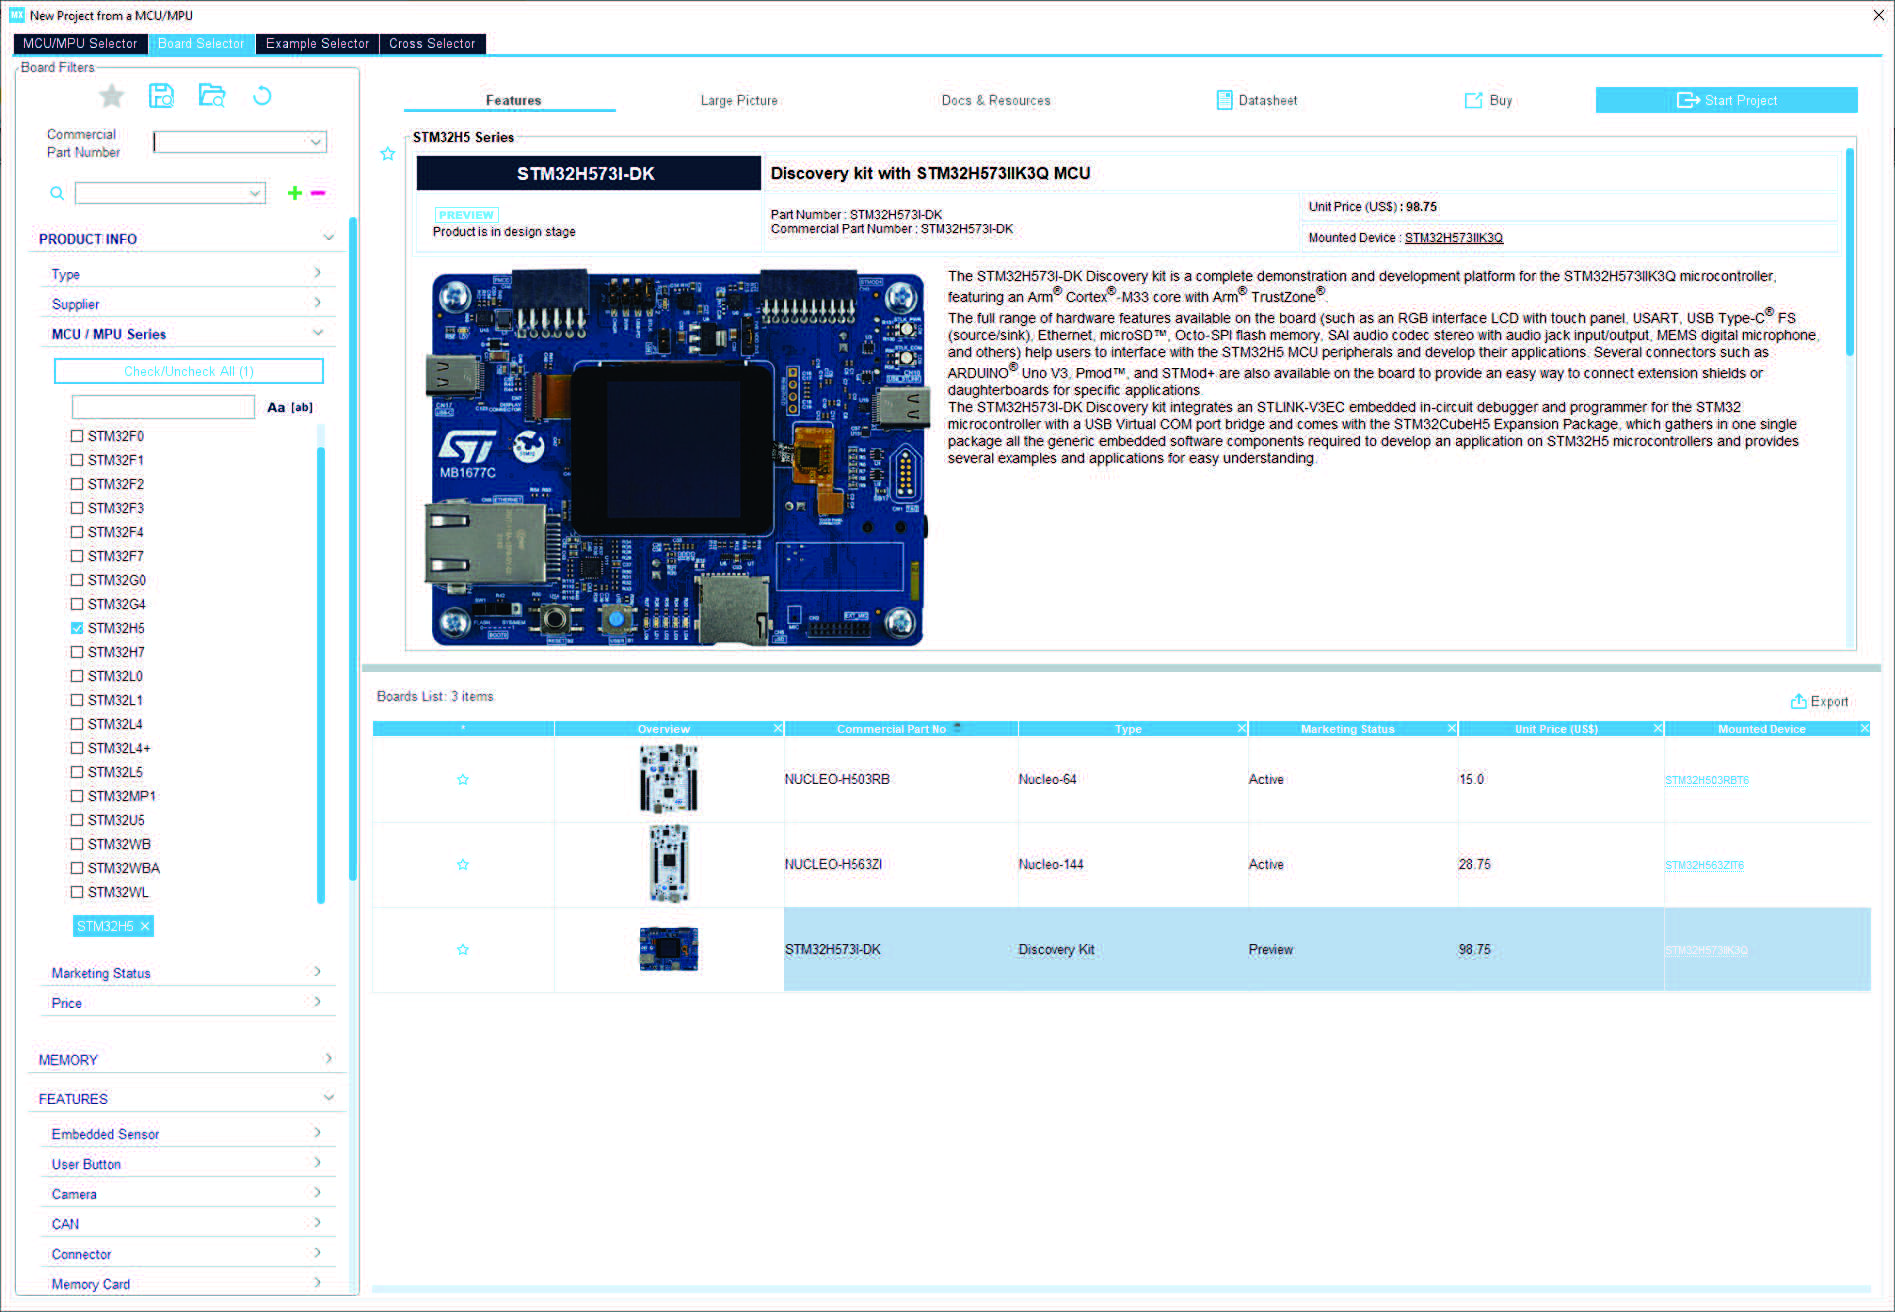This screenshot has width=1895, height=1312.
Task: Star the NUCLEO-H503RB row
Action: pyautogui.click(x=463, y=780)
